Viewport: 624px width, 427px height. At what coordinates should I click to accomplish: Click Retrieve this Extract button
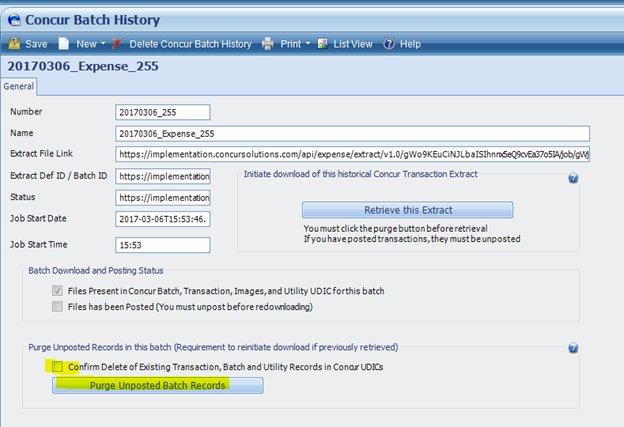pyautogui.click(x=408, y=210)
